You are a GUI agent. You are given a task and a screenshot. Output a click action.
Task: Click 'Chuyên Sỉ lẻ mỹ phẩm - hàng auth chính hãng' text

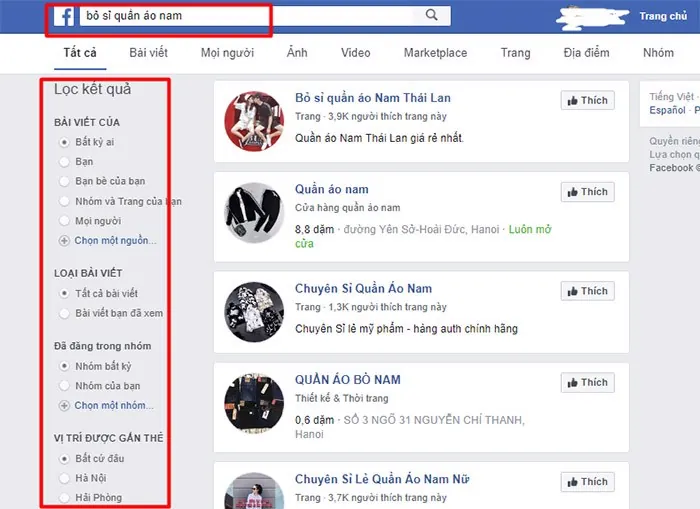[x=406, y=329]
